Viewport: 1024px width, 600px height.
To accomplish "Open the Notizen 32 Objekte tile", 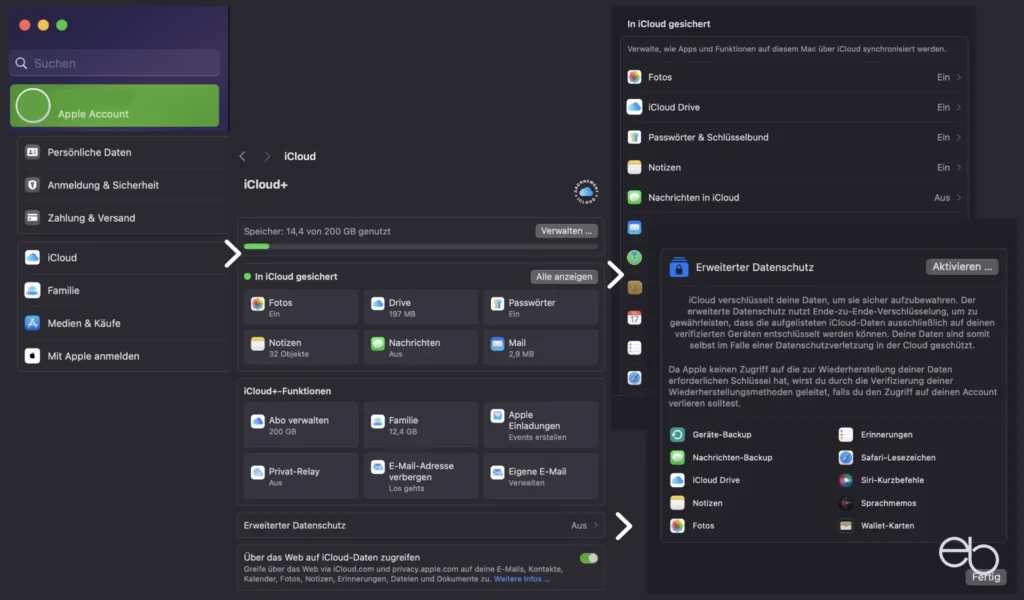I will pos(301,347).
